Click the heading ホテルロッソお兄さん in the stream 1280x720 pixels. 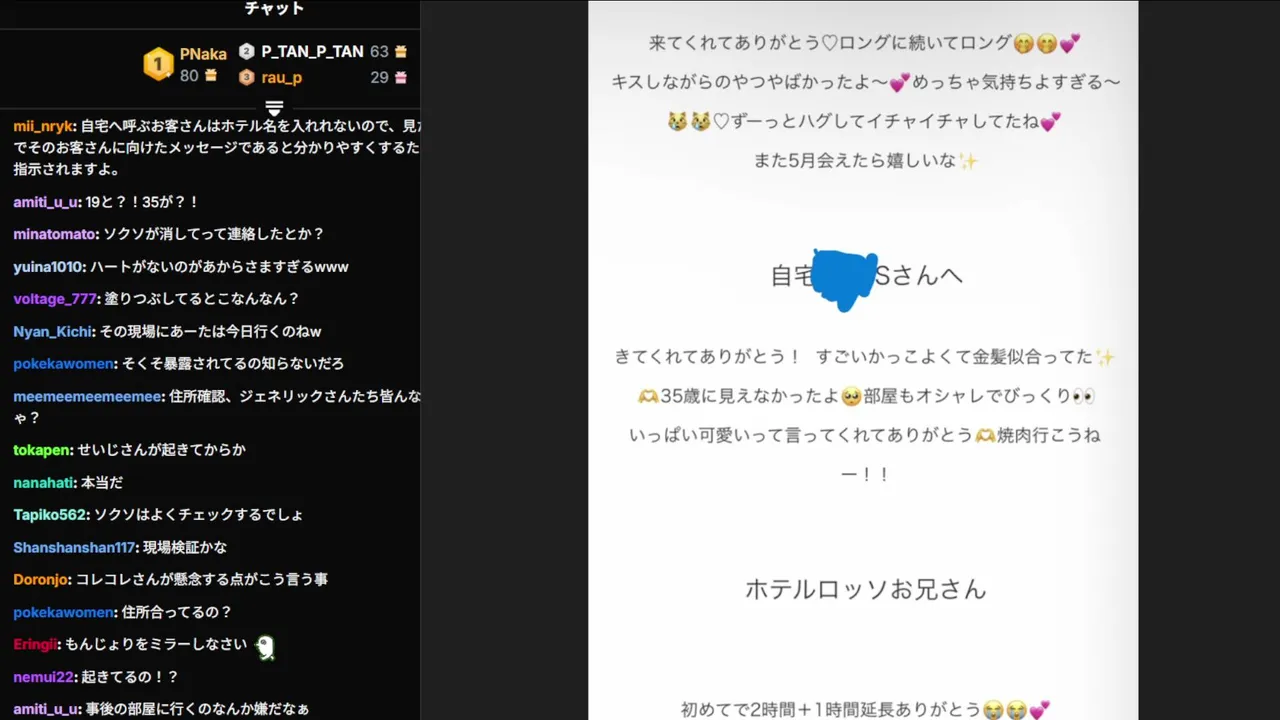pyautogui.click(x=866, y=589)
